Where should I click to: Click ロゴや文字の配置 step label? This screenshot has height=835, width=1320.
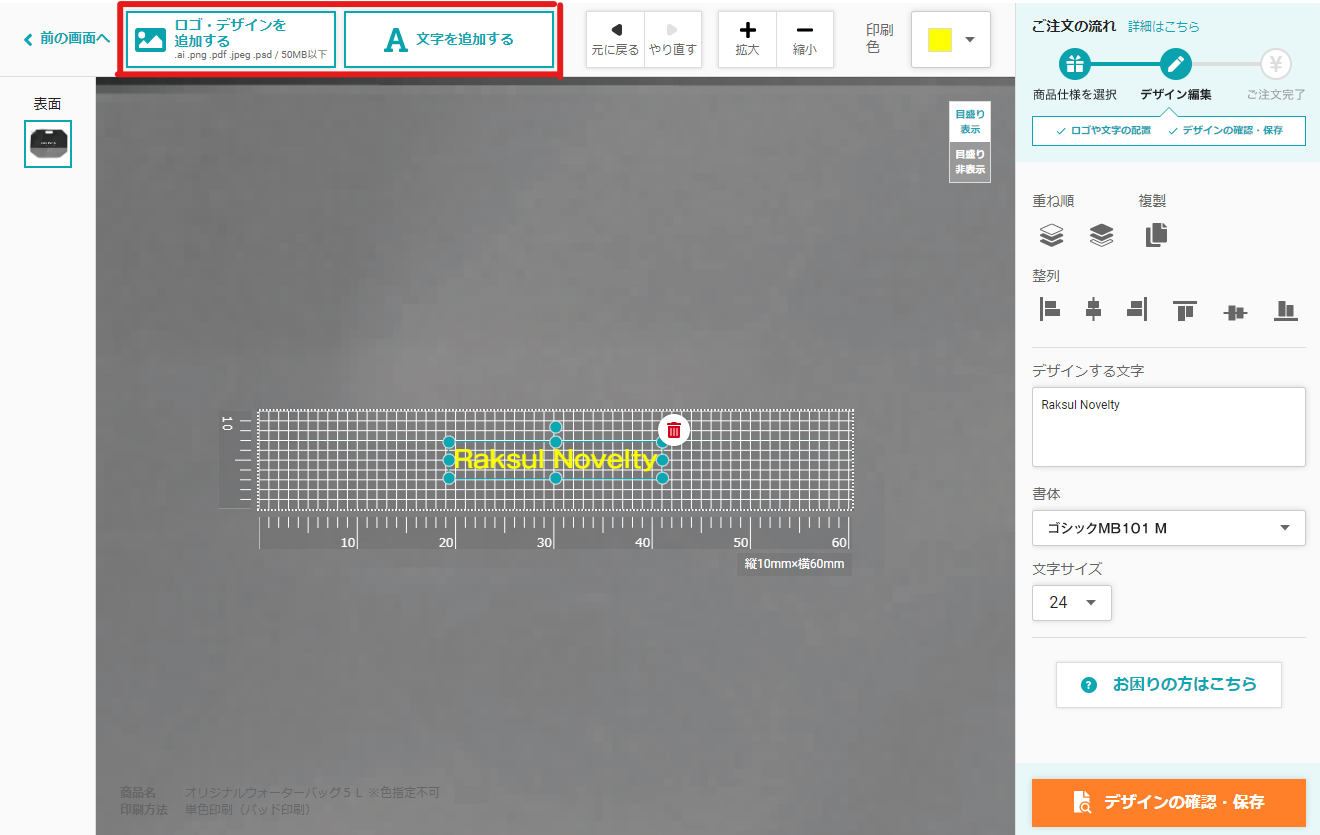click(x=1104, y=131)
